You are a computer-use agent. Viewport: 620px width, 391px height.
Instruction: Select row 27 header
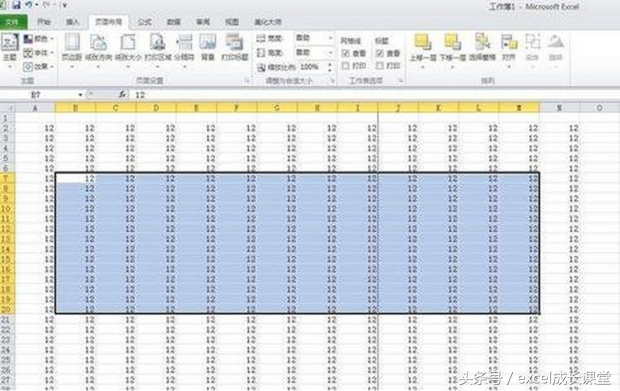(x=7, y=380)
